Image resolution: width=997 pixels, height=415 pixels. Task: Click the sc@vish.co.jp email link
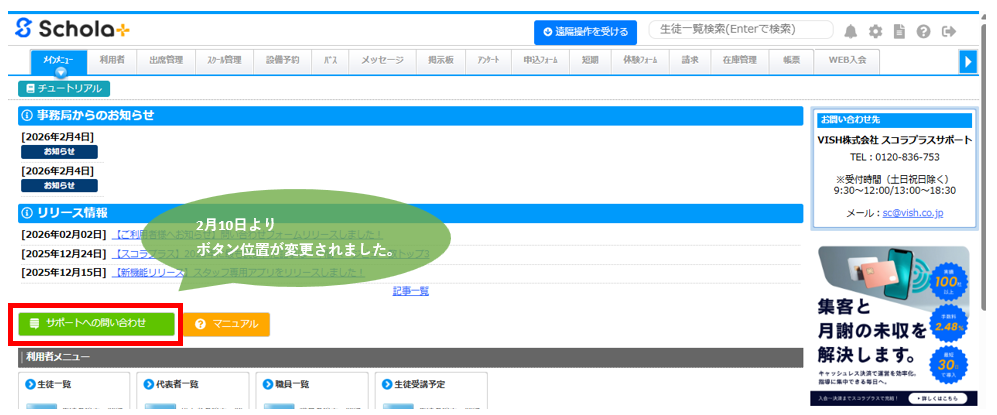click(x=912, y=213)
